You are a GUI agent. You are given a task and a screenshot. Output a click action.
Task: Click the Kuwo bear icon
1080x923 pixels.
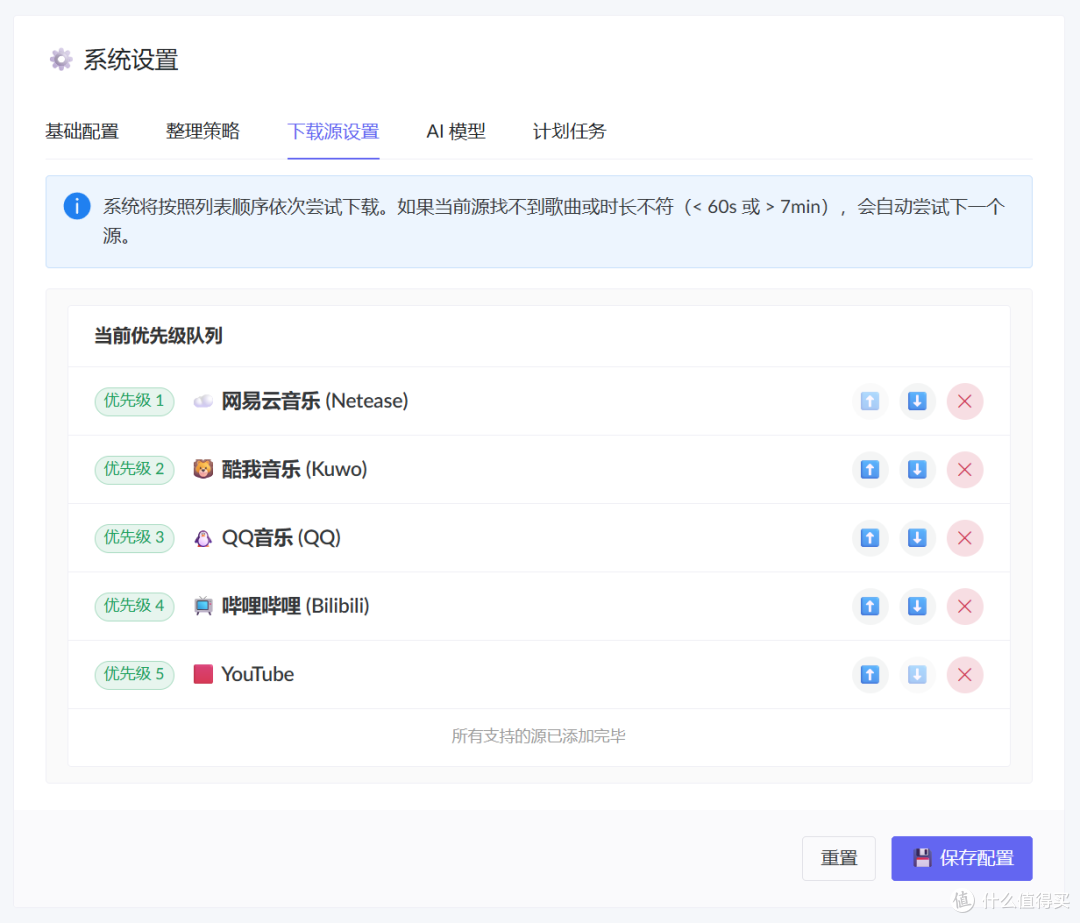[x=203, y=469]
